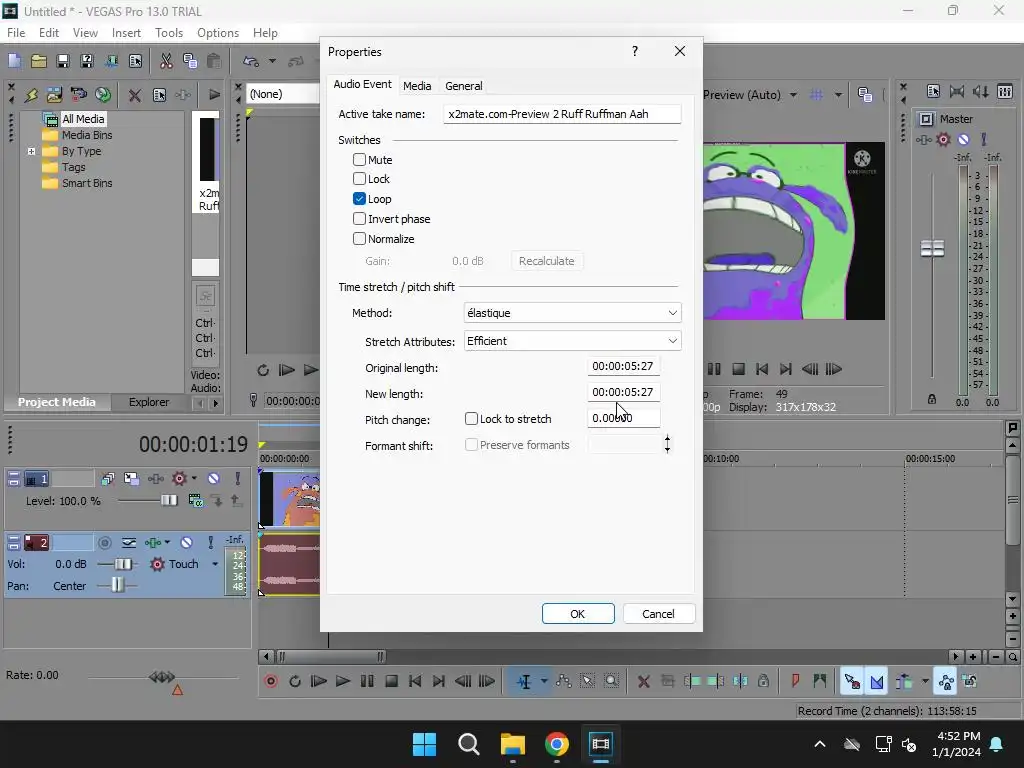
Task: Click the Record button in transport bar
Action: tap(271, 681)
